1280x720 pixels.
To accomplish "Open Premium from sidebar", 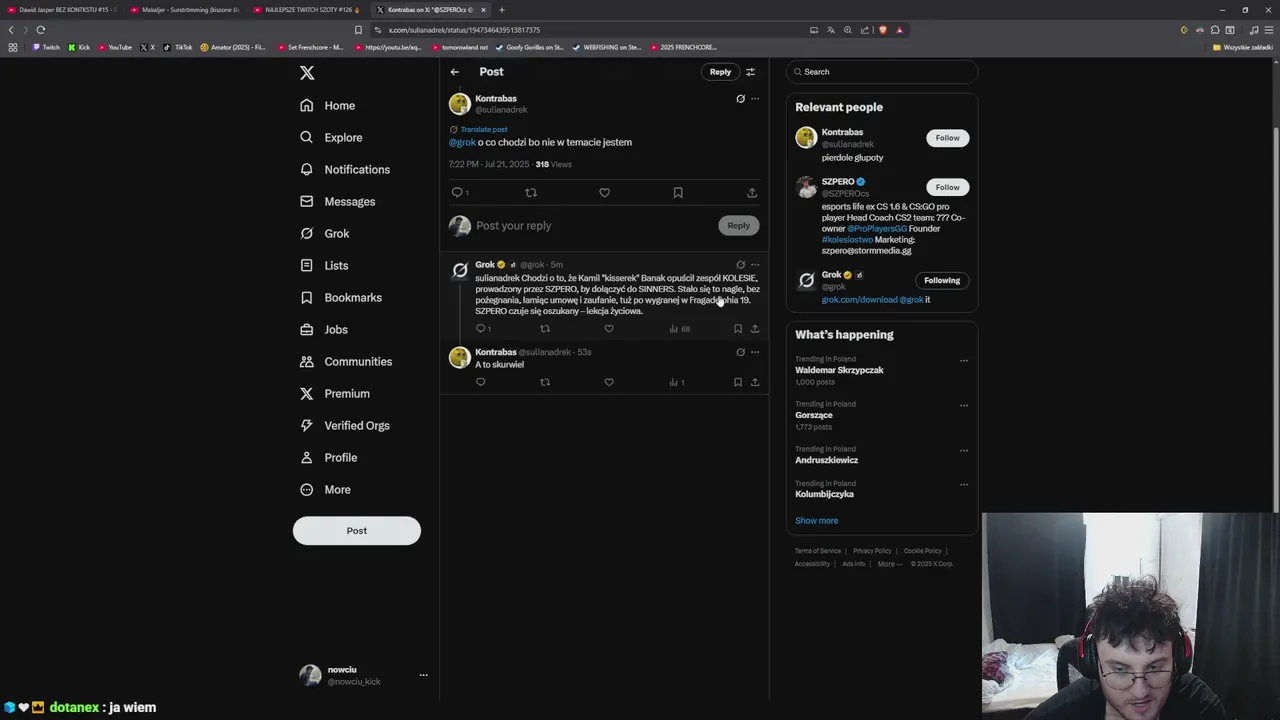I will click(335, 393).
